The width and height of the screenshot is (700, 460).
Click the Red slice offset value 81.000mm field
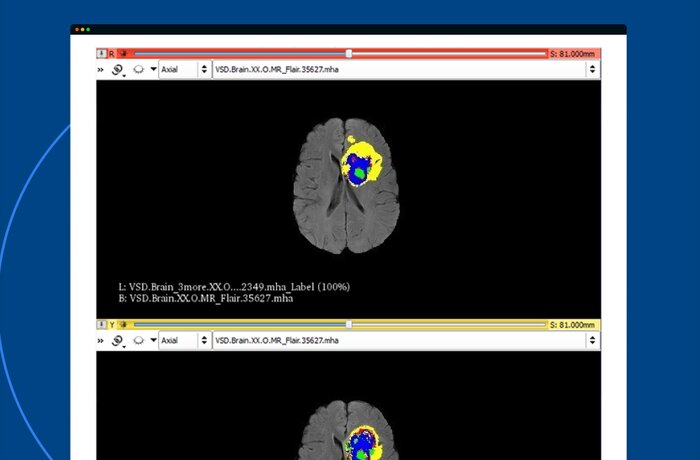click(x=574, y=53)
